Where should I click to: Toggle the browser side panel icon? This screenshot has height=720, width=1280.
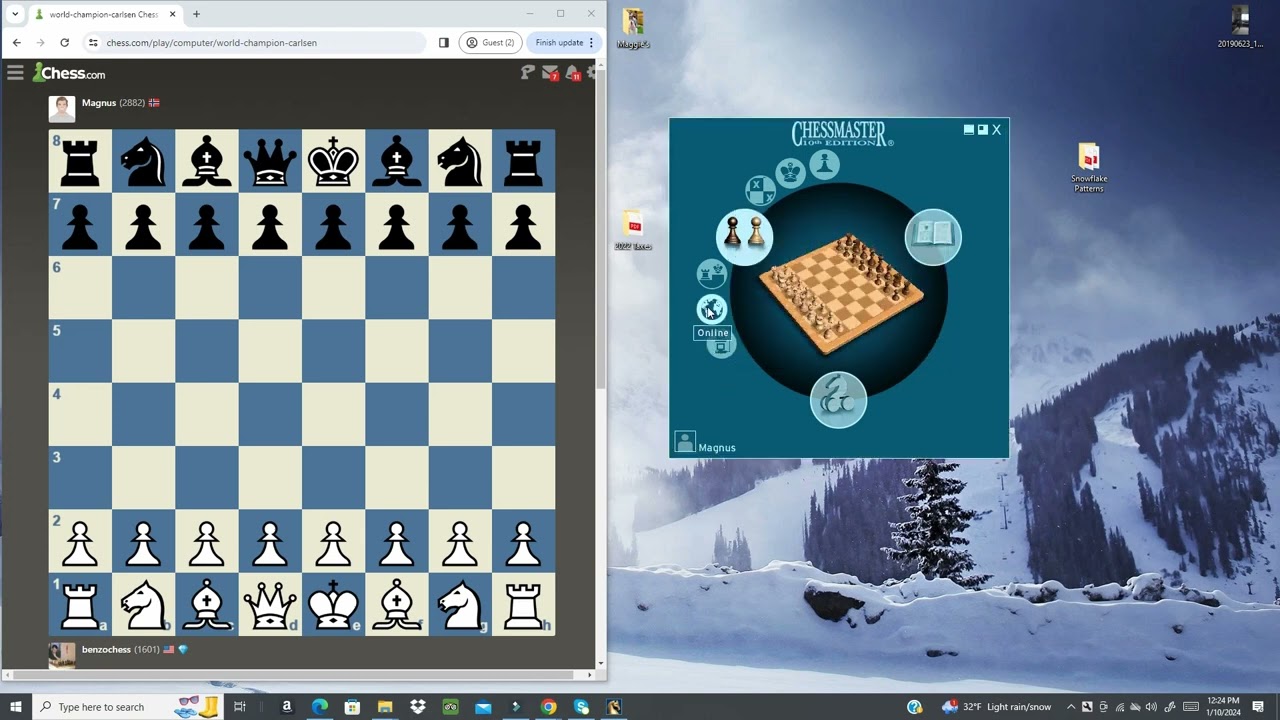[444, 43]
